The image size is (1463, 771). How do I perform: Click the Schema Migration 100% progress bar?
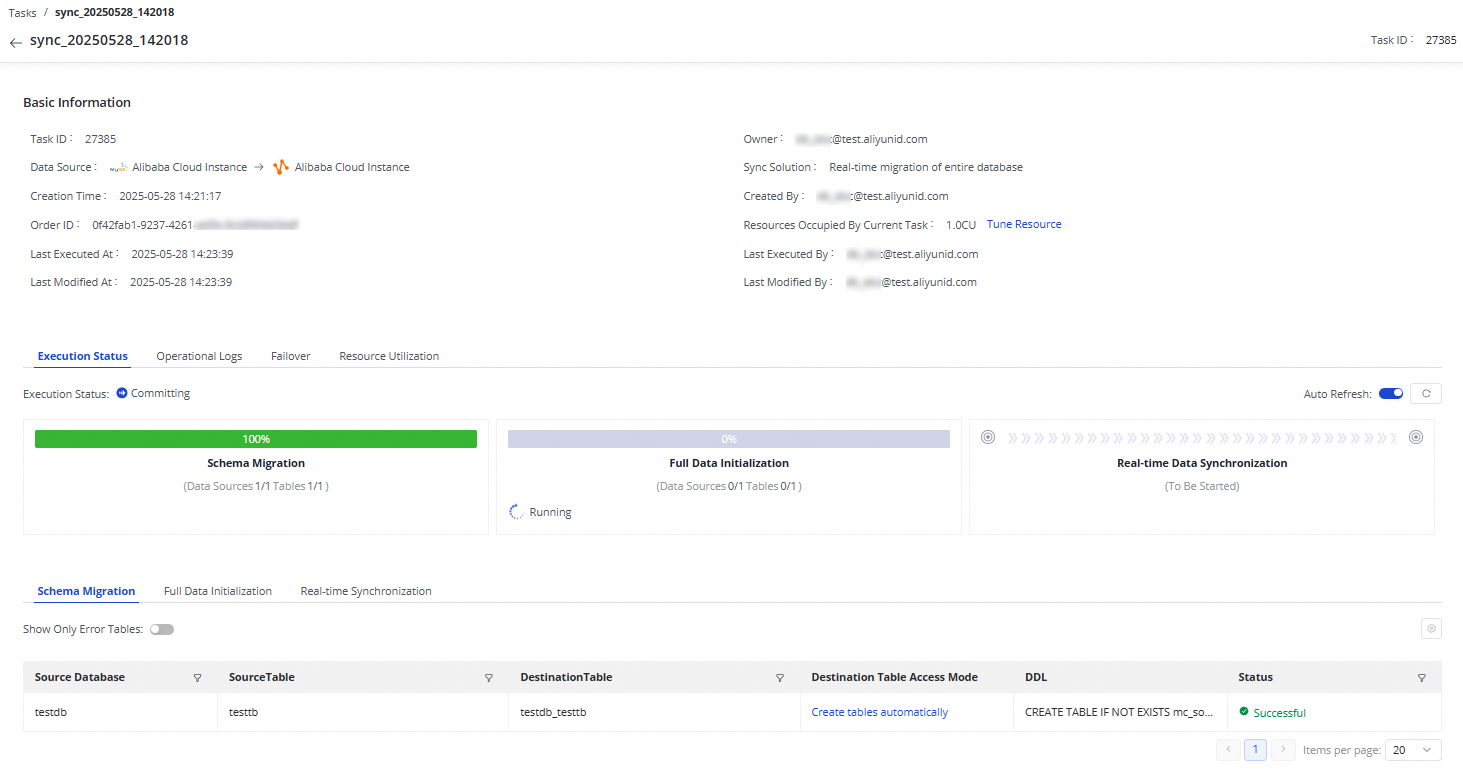click(256, 439)
